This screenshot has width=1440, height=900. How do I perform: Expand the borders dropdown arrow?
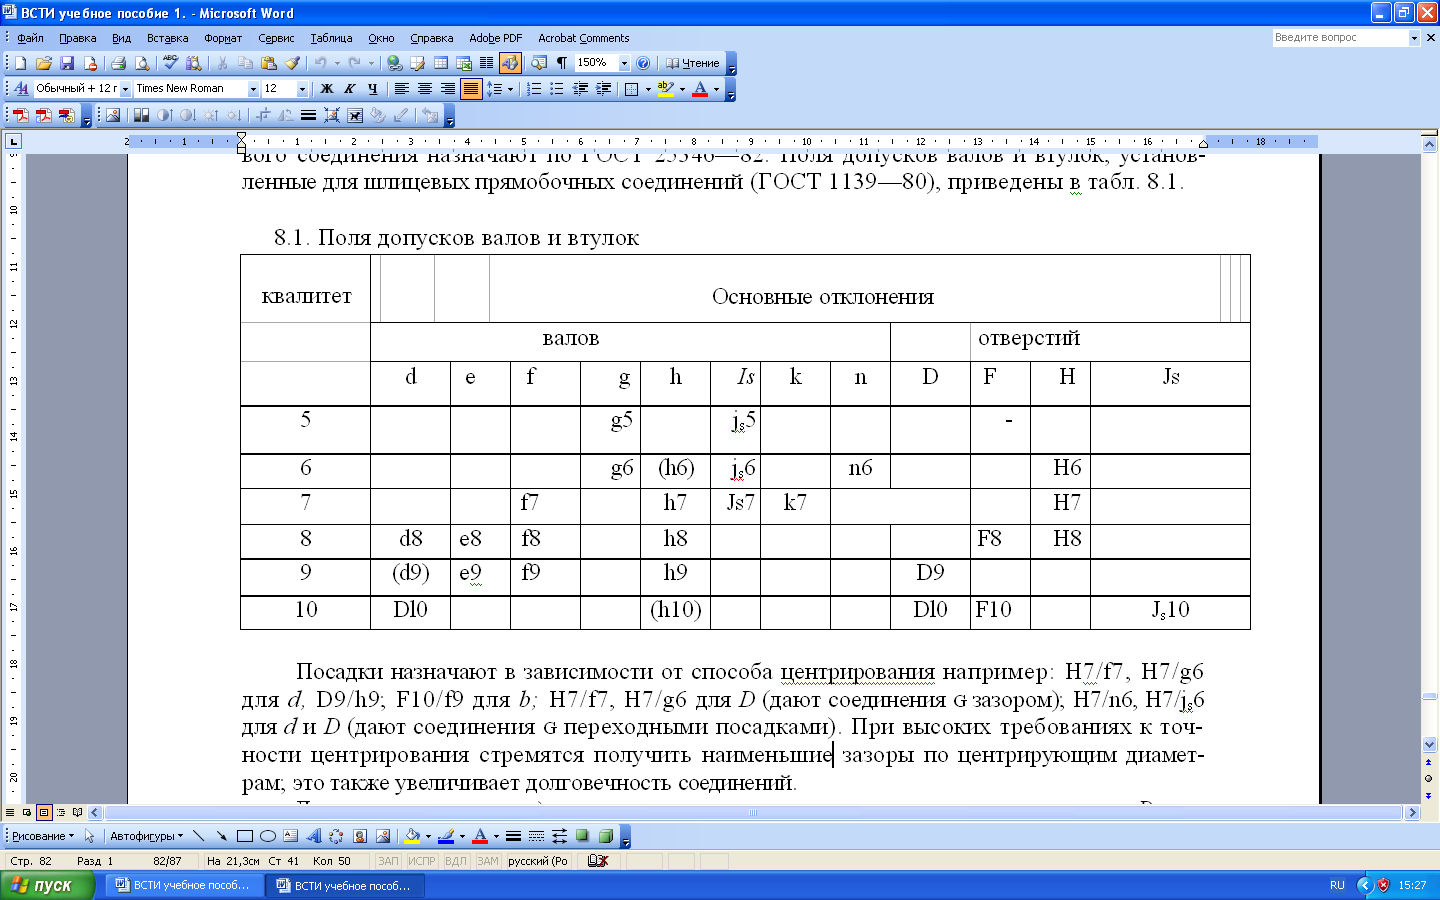[648, 89]
